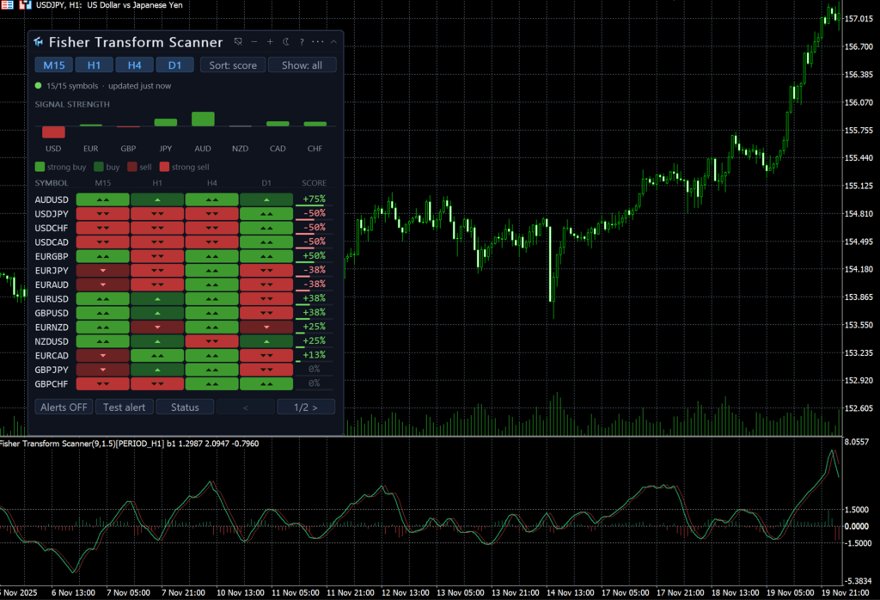Click the USD signal strength bar
880x600 pixels.
(x=53, y=132)
